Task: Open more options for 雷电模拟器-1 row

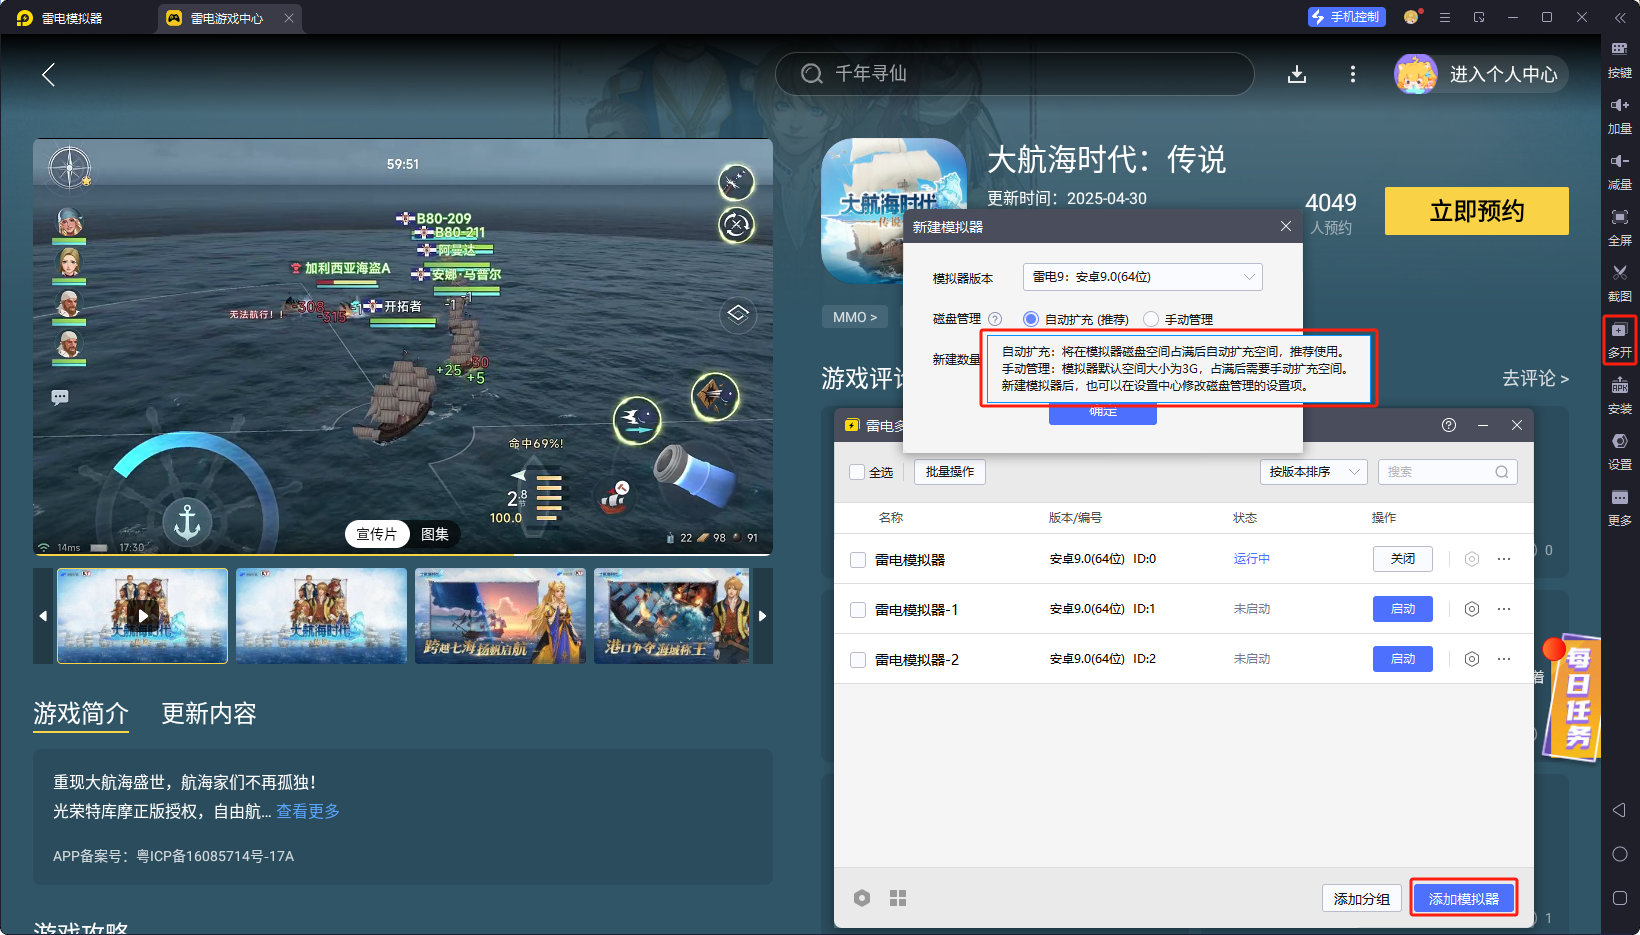Action: (1504, 609)
